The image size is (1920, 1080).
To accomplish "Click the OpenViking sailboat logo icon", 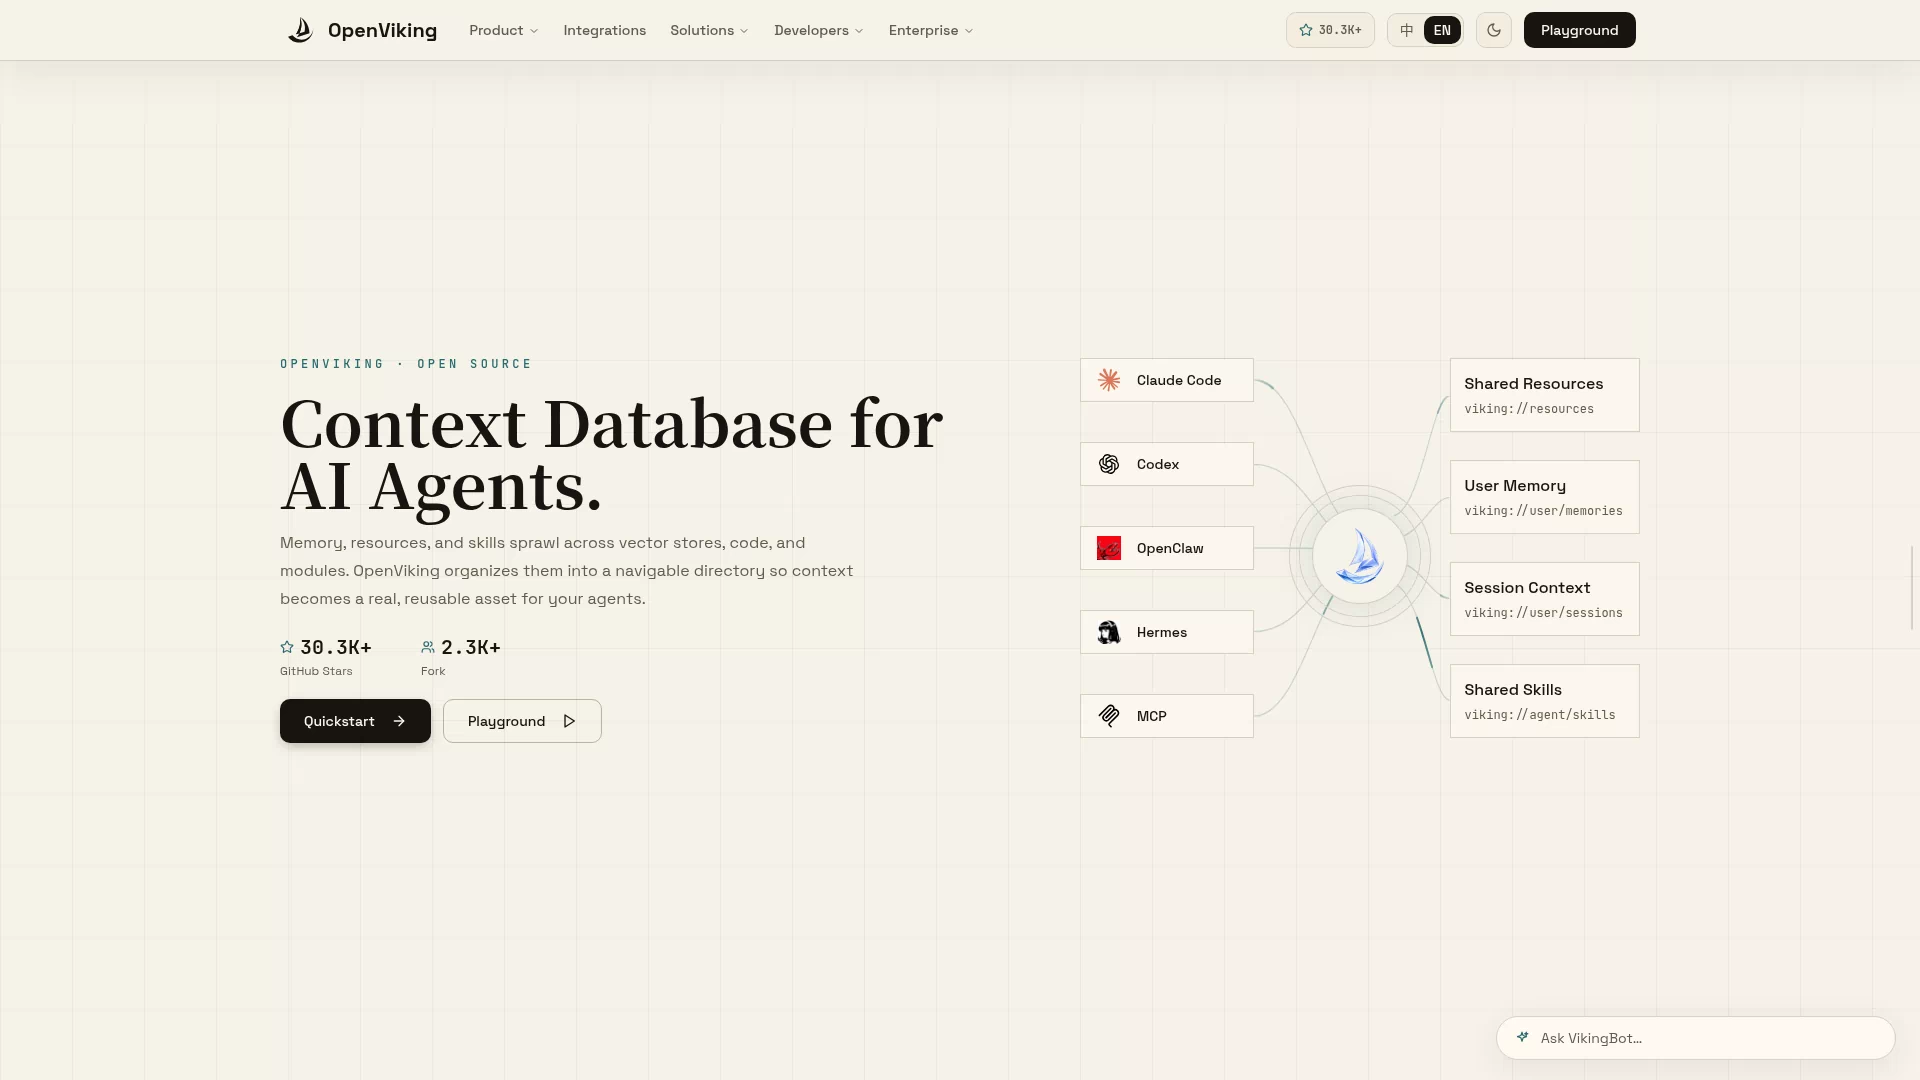I will [300, 30].
